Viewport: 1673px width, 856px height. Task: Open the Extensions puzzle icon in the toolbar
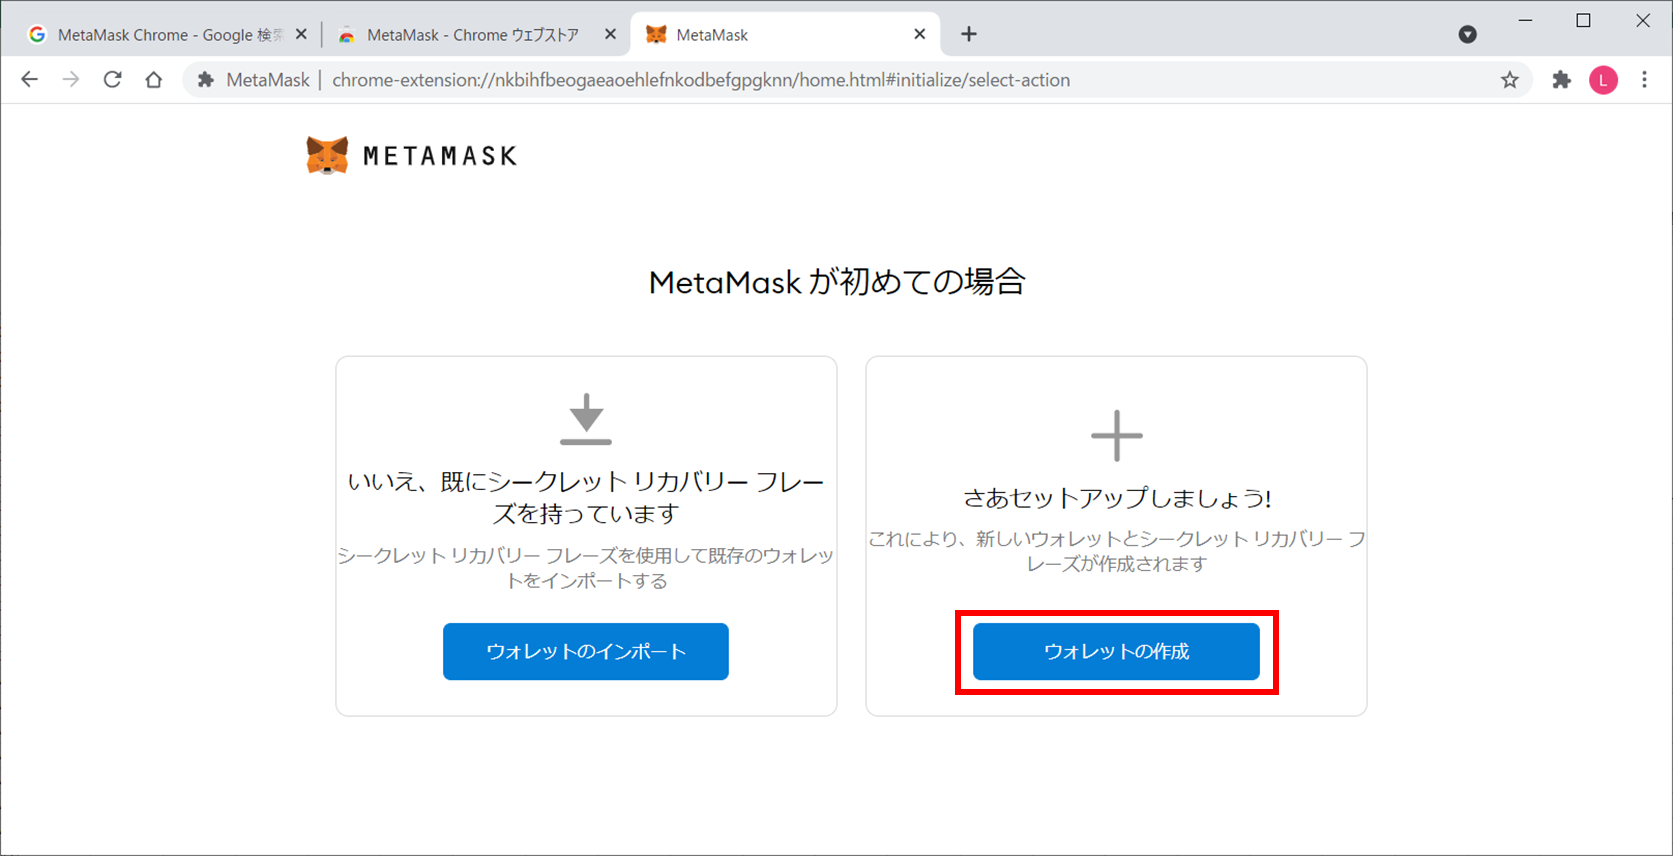(x=1561, y=80)
